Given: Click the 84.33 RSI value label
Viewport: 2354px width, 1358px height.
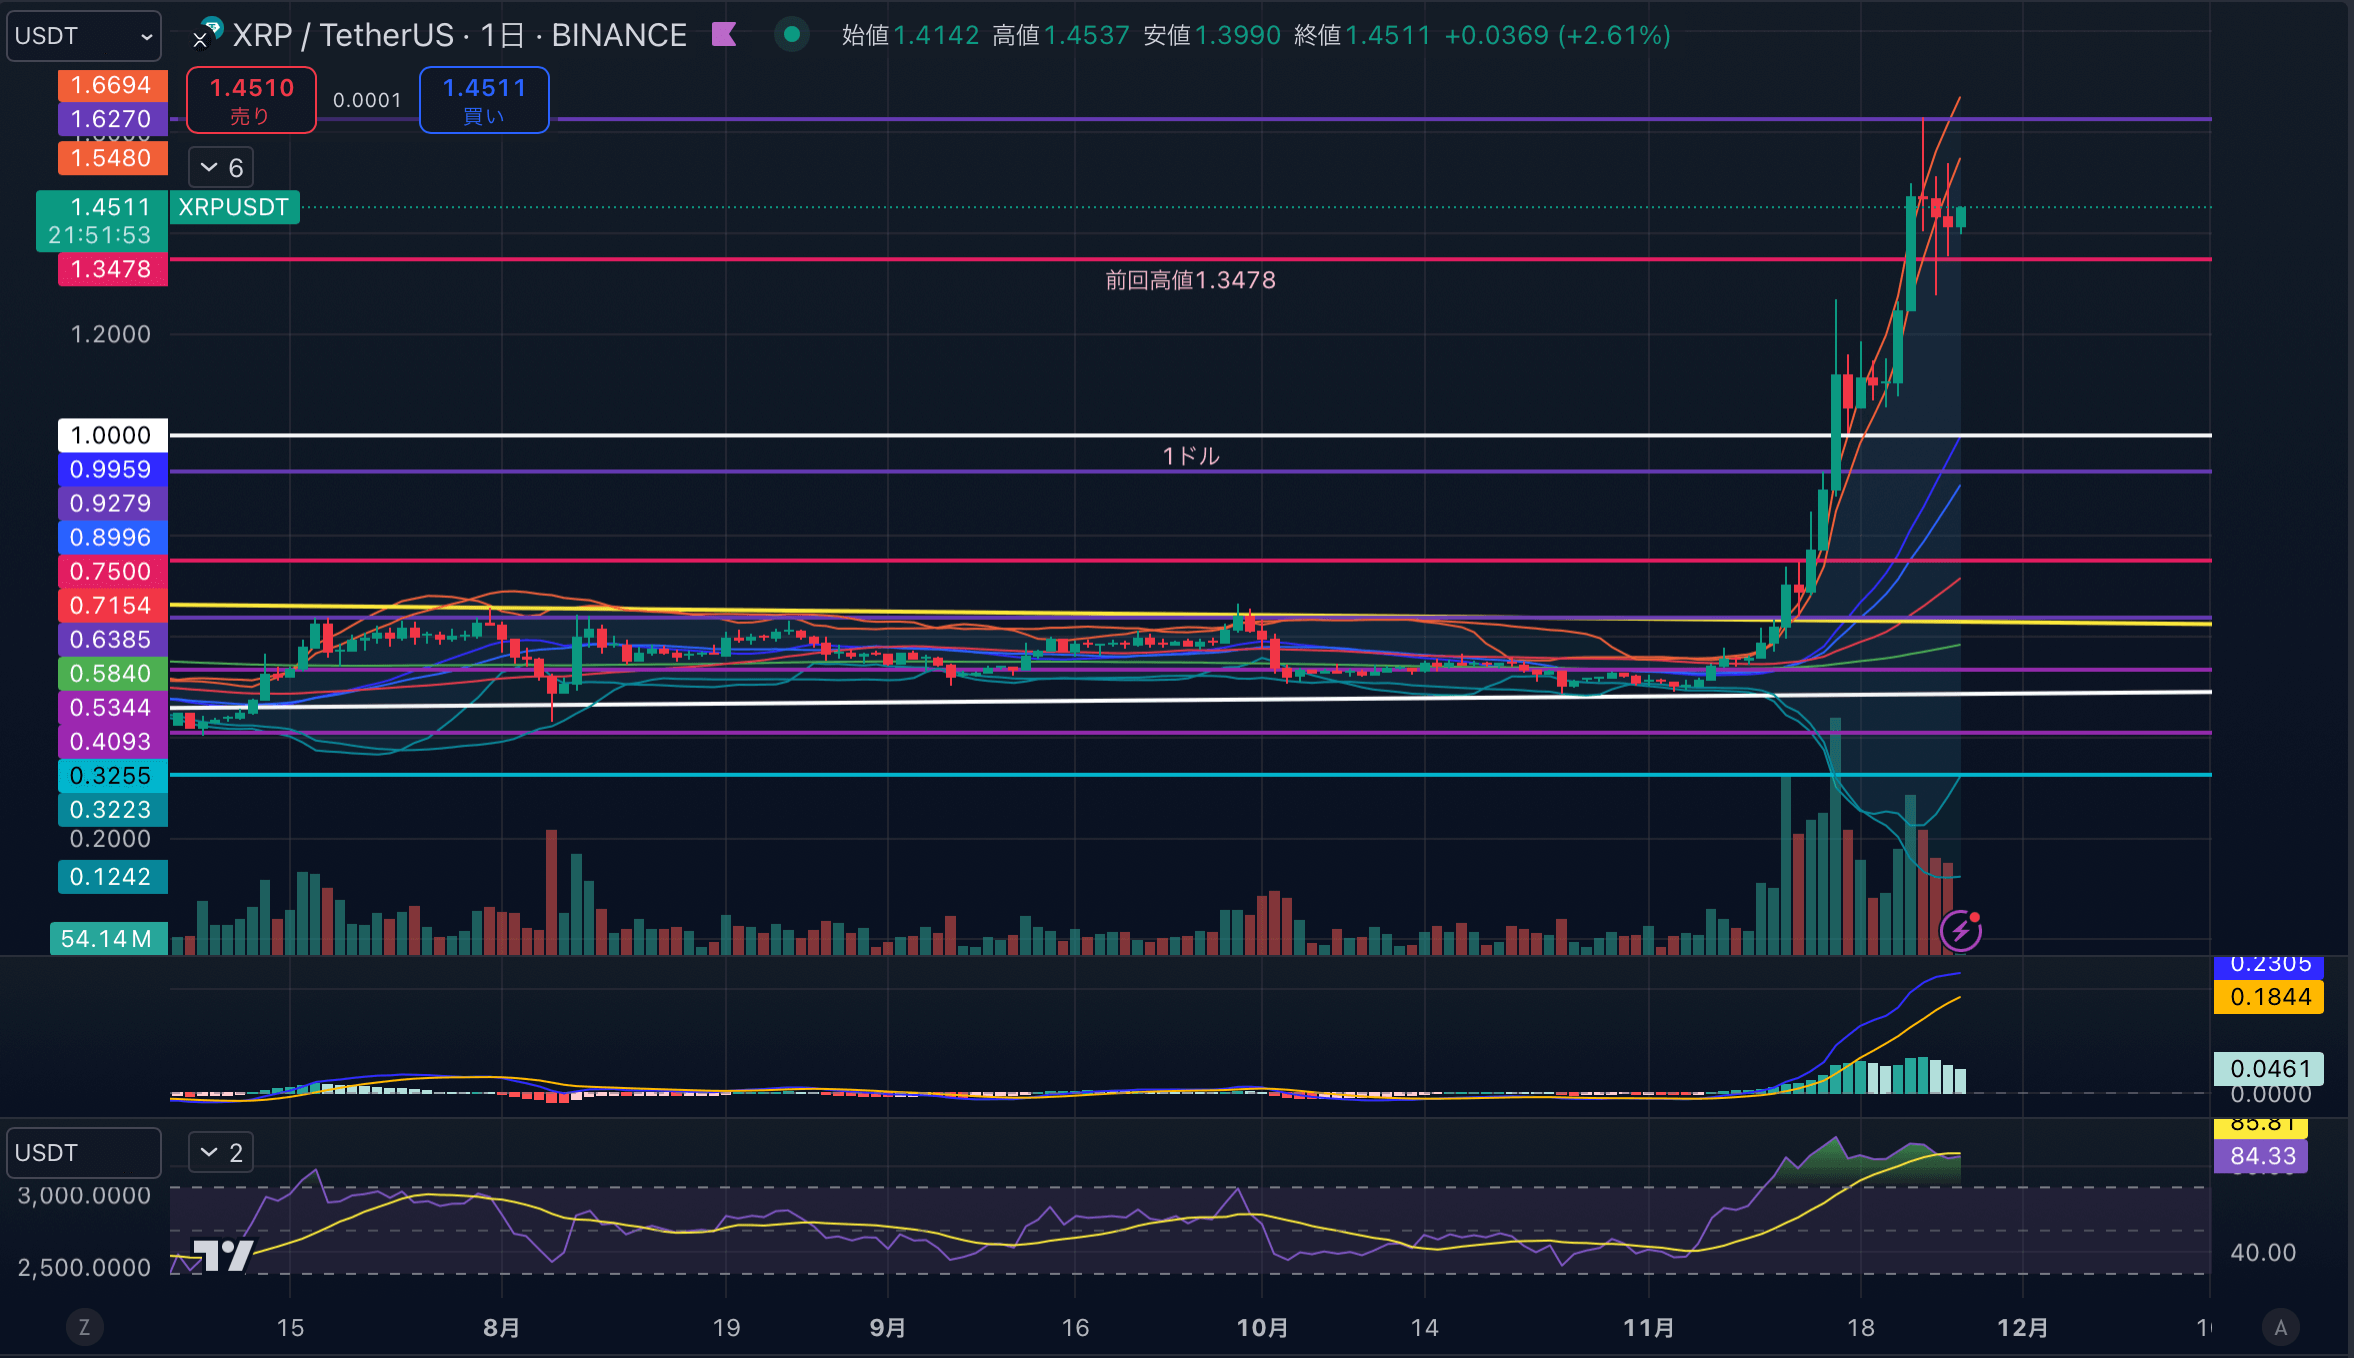Looking at the screenshot, I should pyautogui.click(x=2261, y=1156).
